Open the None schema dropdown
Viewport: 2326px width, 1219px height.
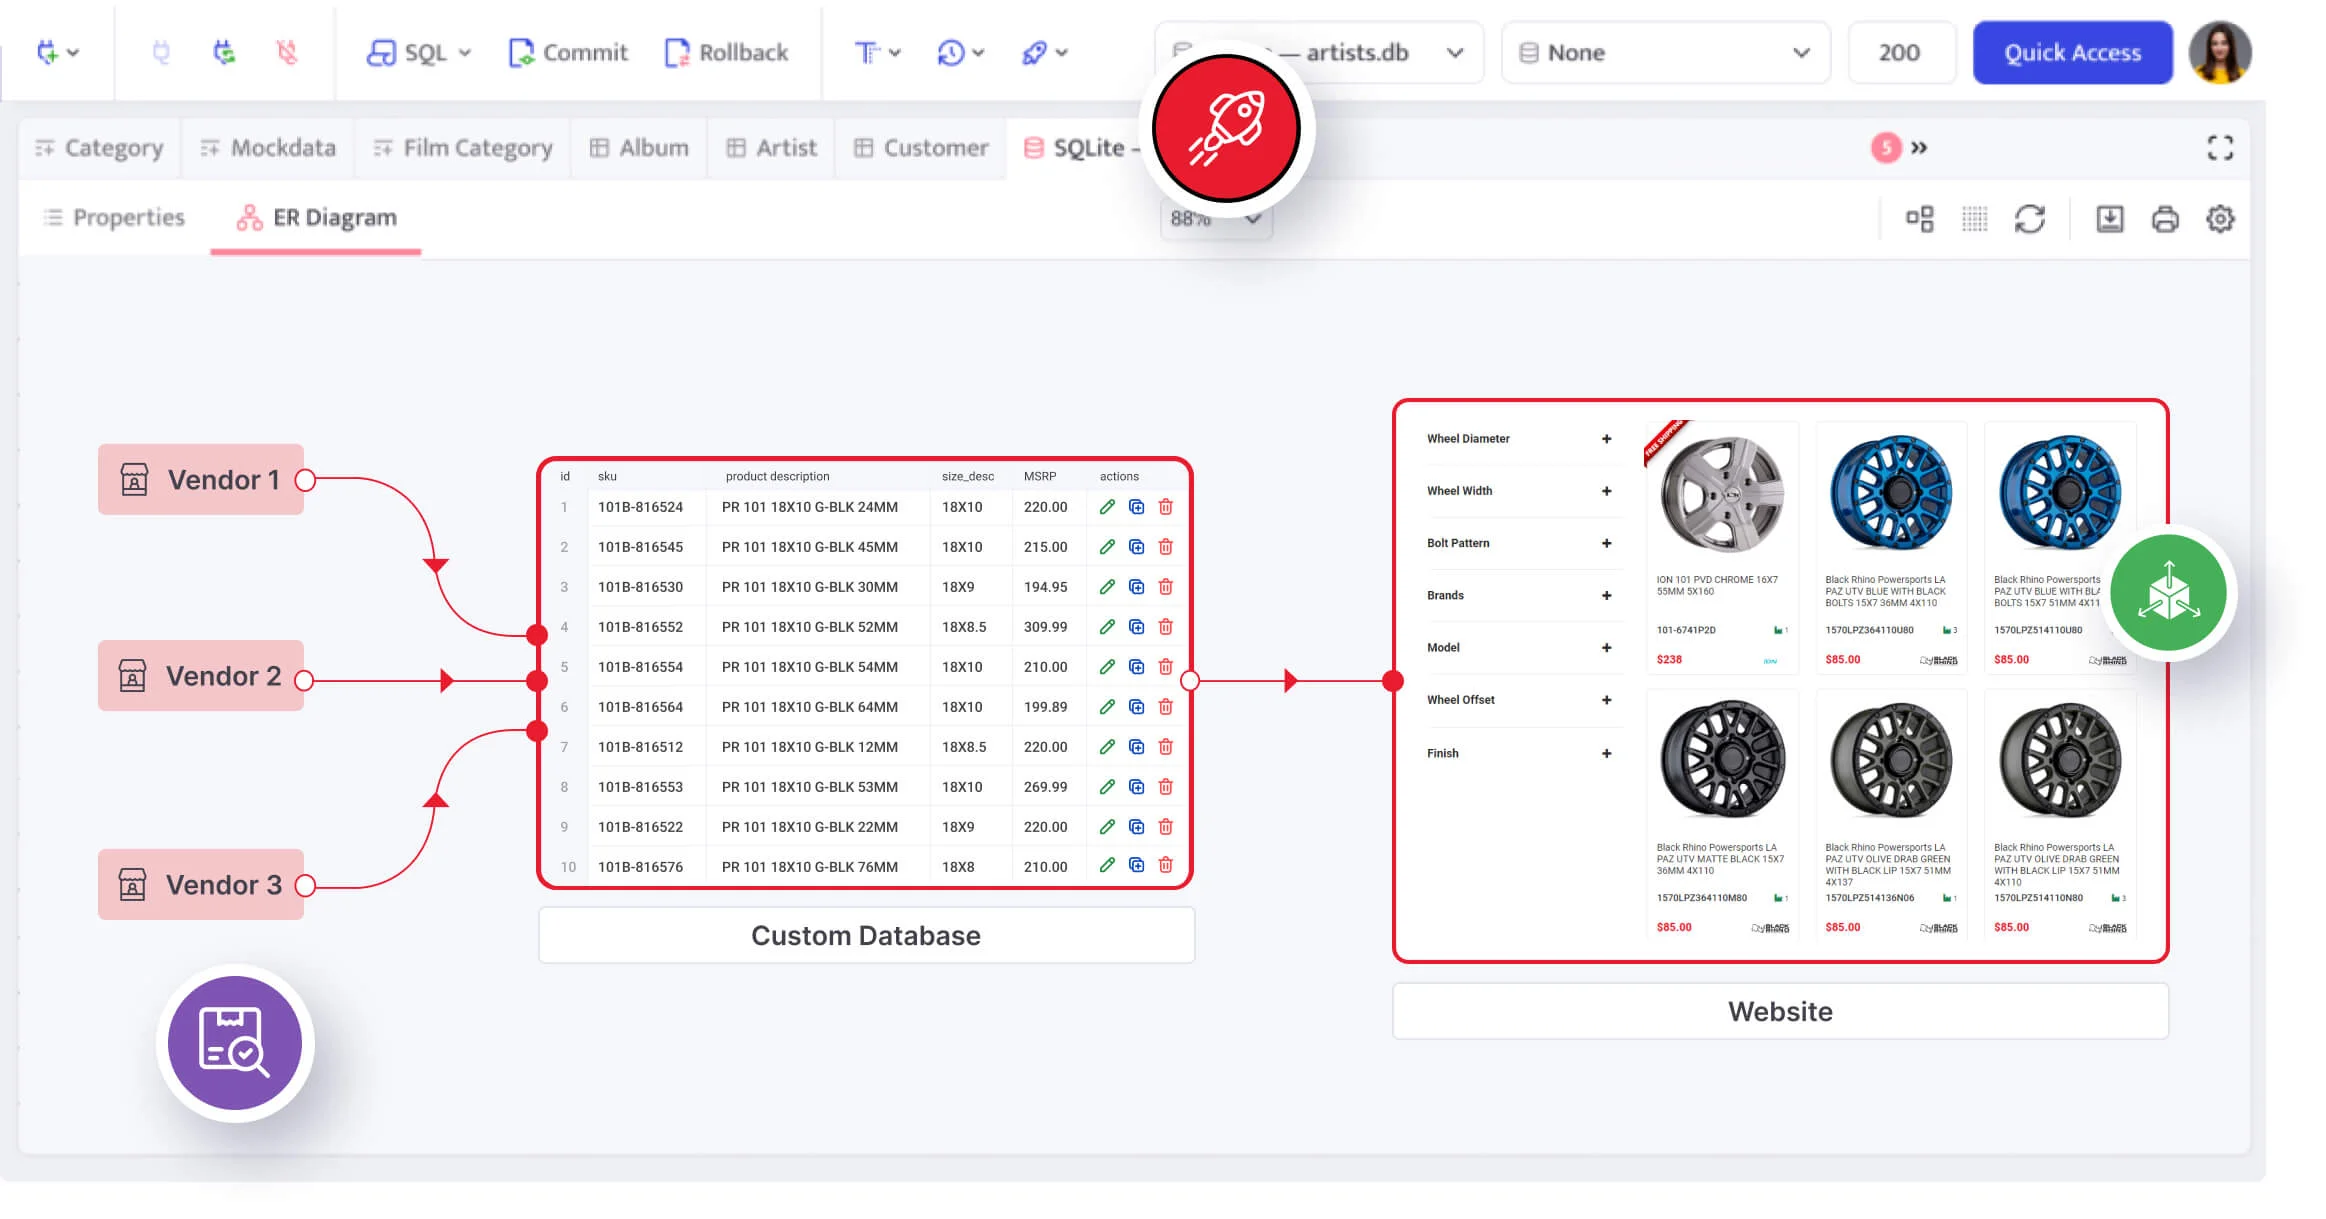point(1665,53)
